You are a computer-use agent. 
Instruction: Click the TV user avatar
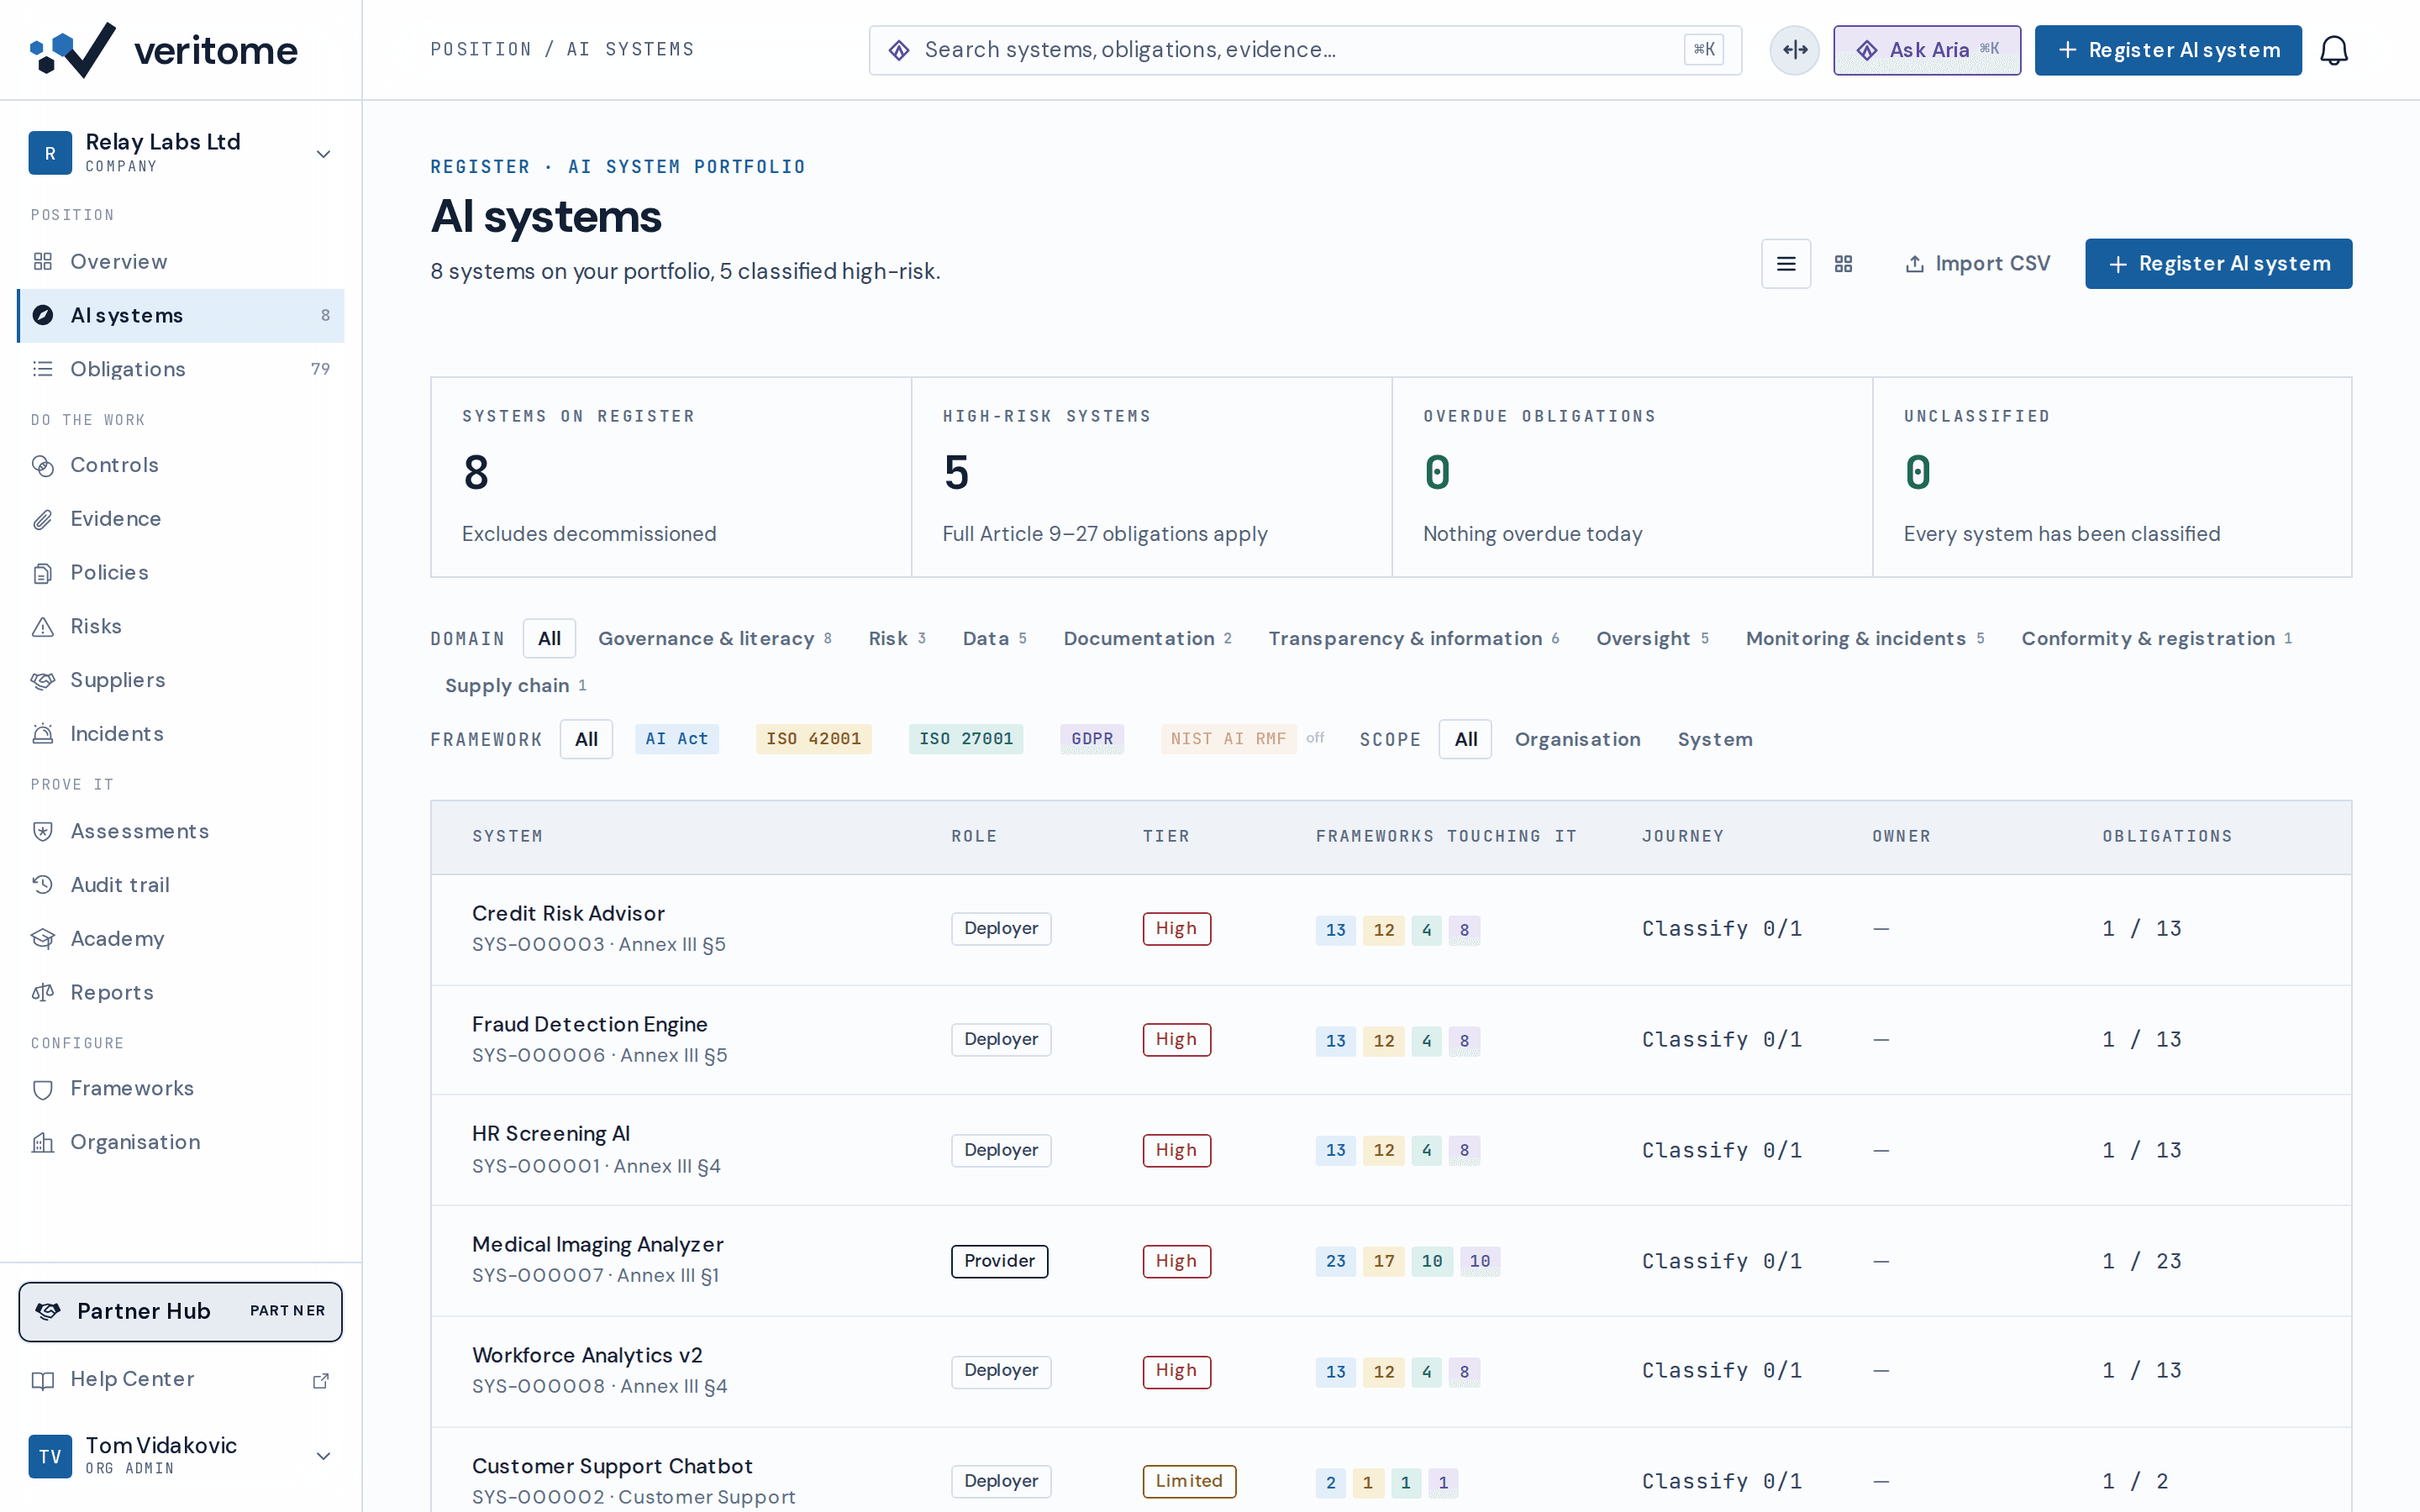click(50, 1456)
